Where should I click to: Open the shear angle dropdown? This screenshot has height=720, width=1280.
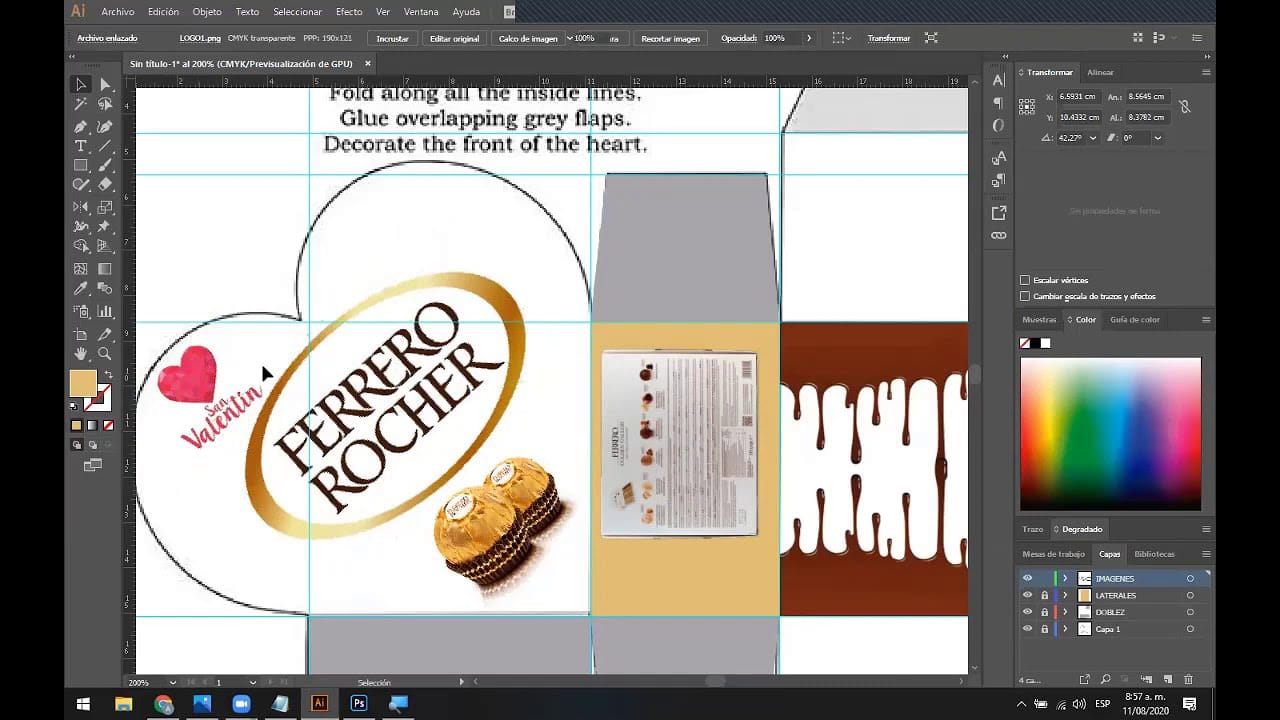pos(1157,138)
